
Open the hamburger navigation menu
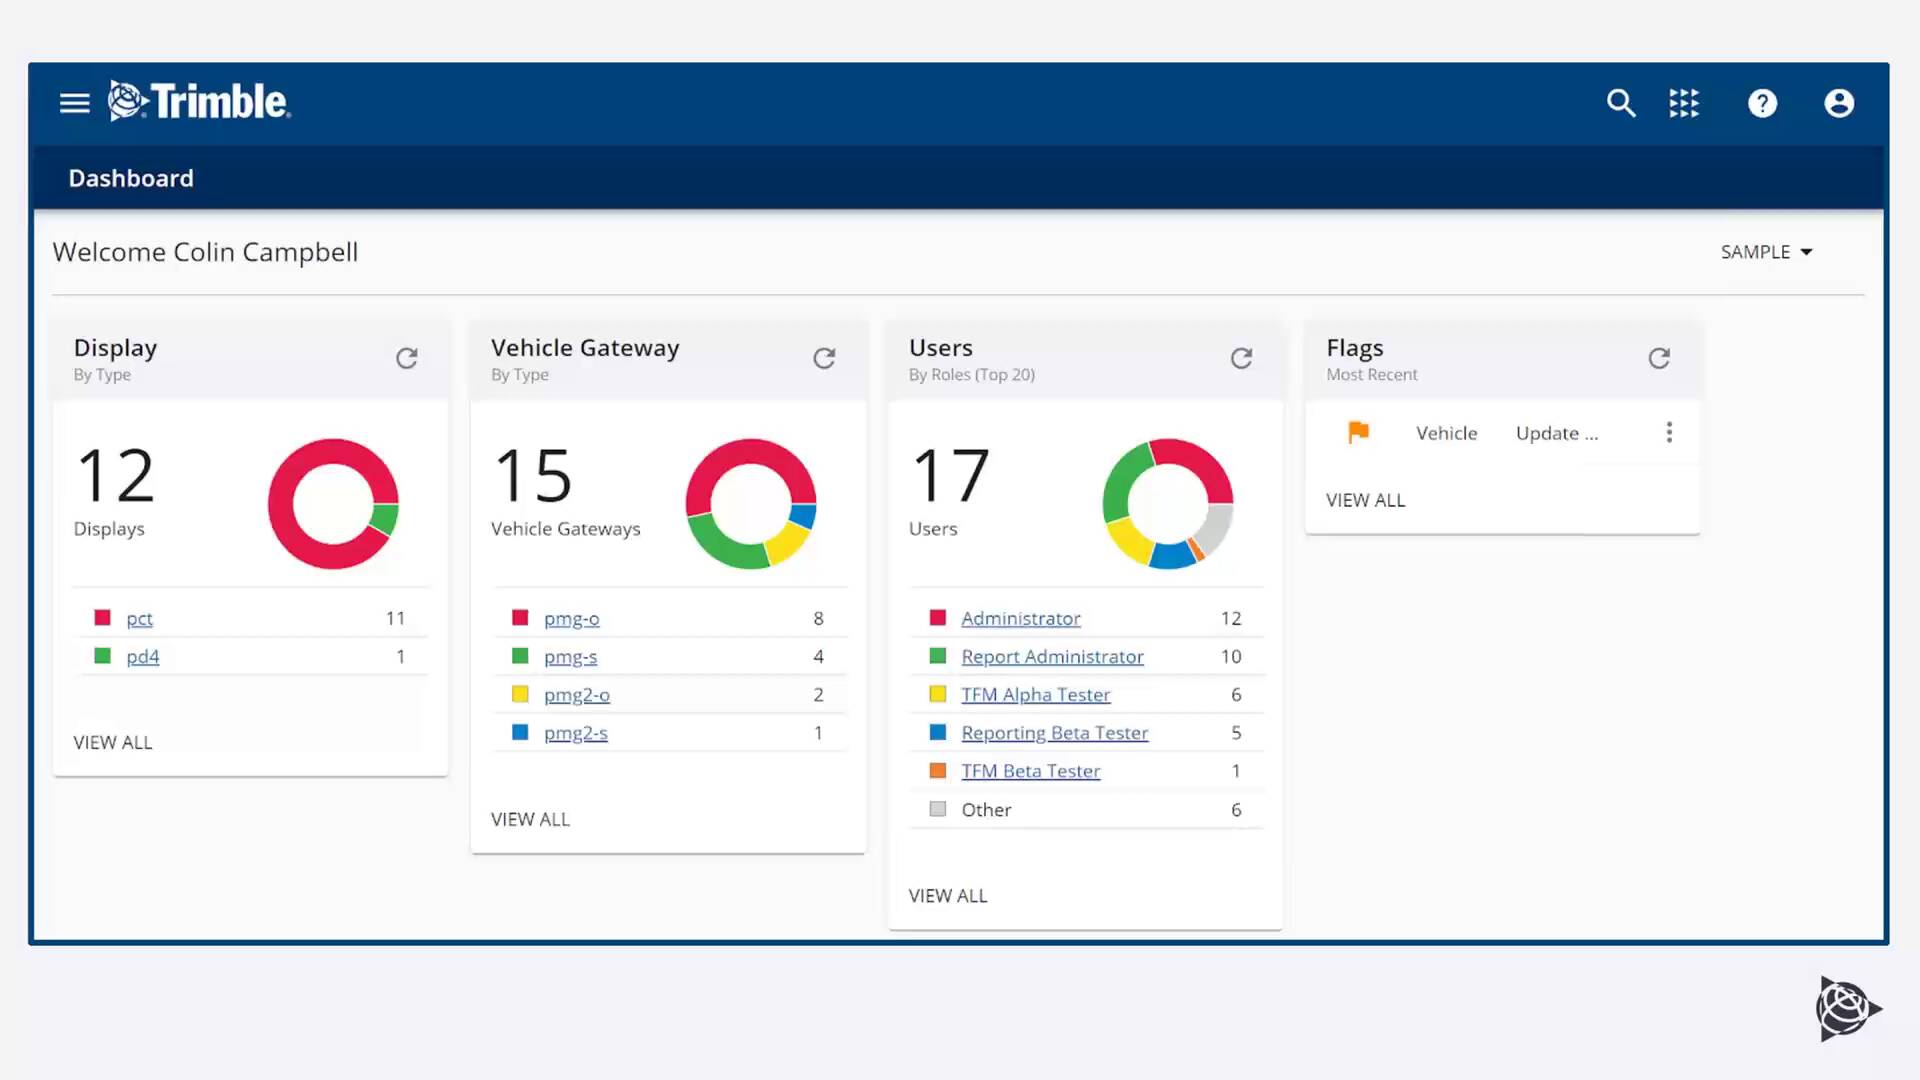[x=75, y=103]
